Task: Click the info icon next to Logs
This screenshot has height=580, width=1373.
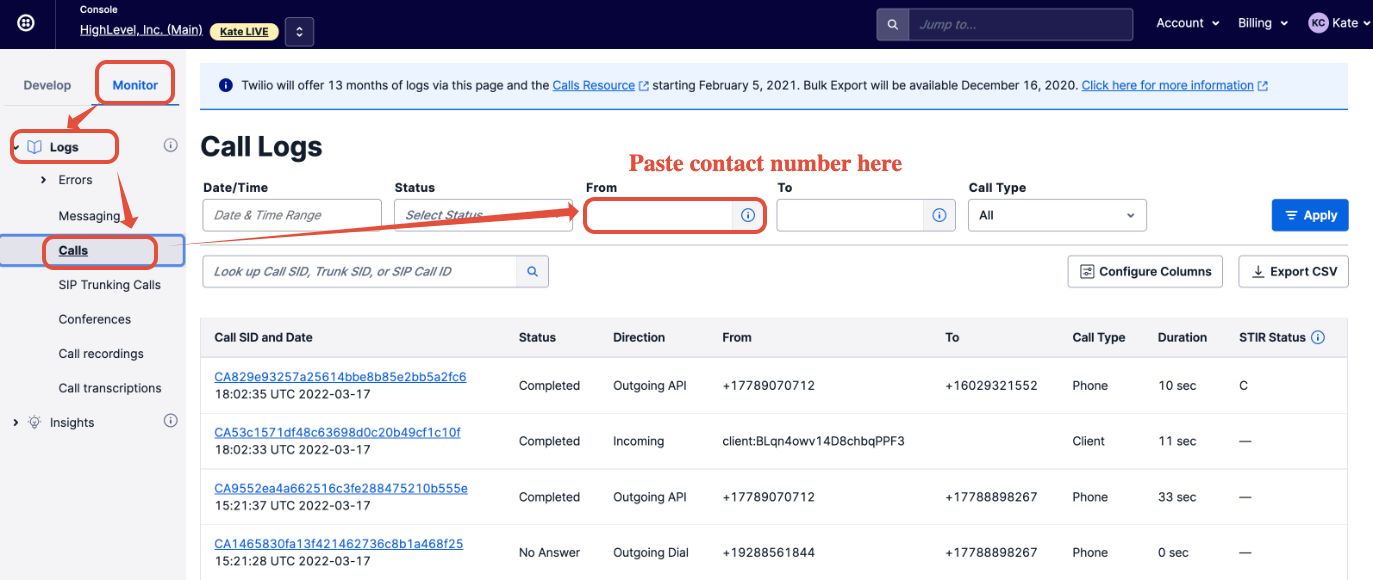Action: (170, 146)
